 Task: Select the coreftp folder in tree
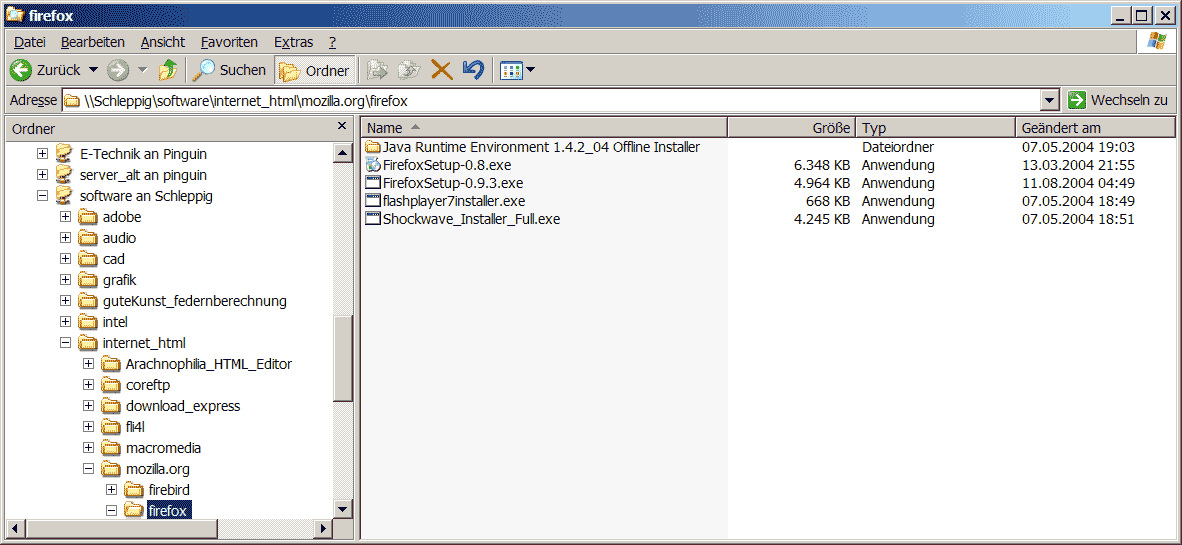coord(148,385)
